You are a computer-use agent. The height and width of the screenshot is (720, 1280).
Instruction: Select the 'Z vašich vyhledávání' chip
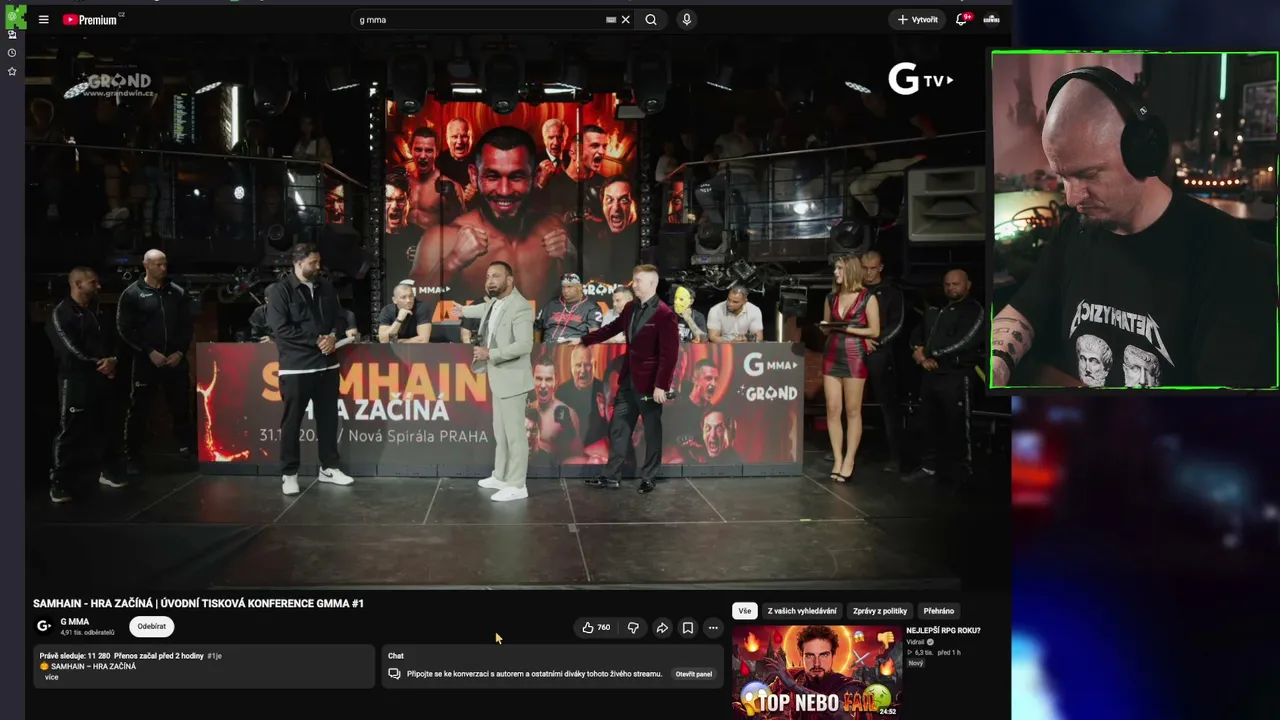point(802,611)
